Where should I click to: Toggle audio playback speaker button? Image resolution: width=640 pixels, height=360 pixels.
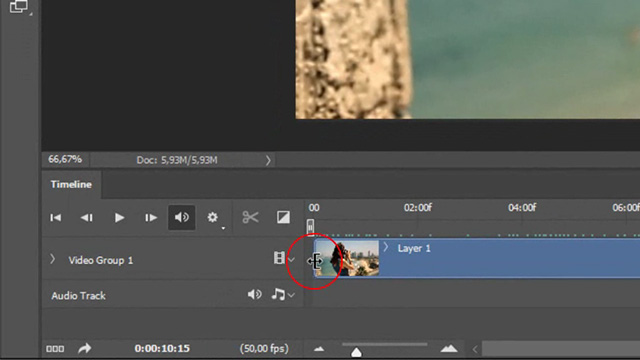182,217
